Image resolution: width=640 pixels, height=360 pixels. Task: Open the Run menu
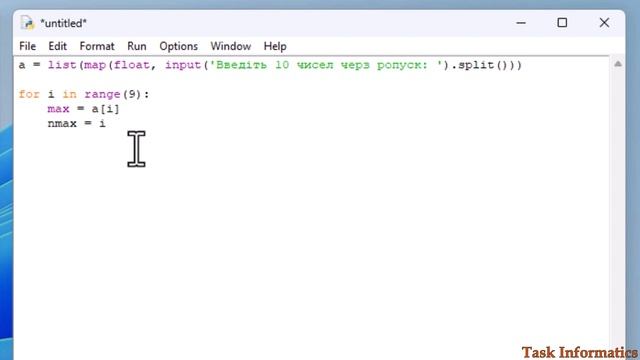[137, 46]
